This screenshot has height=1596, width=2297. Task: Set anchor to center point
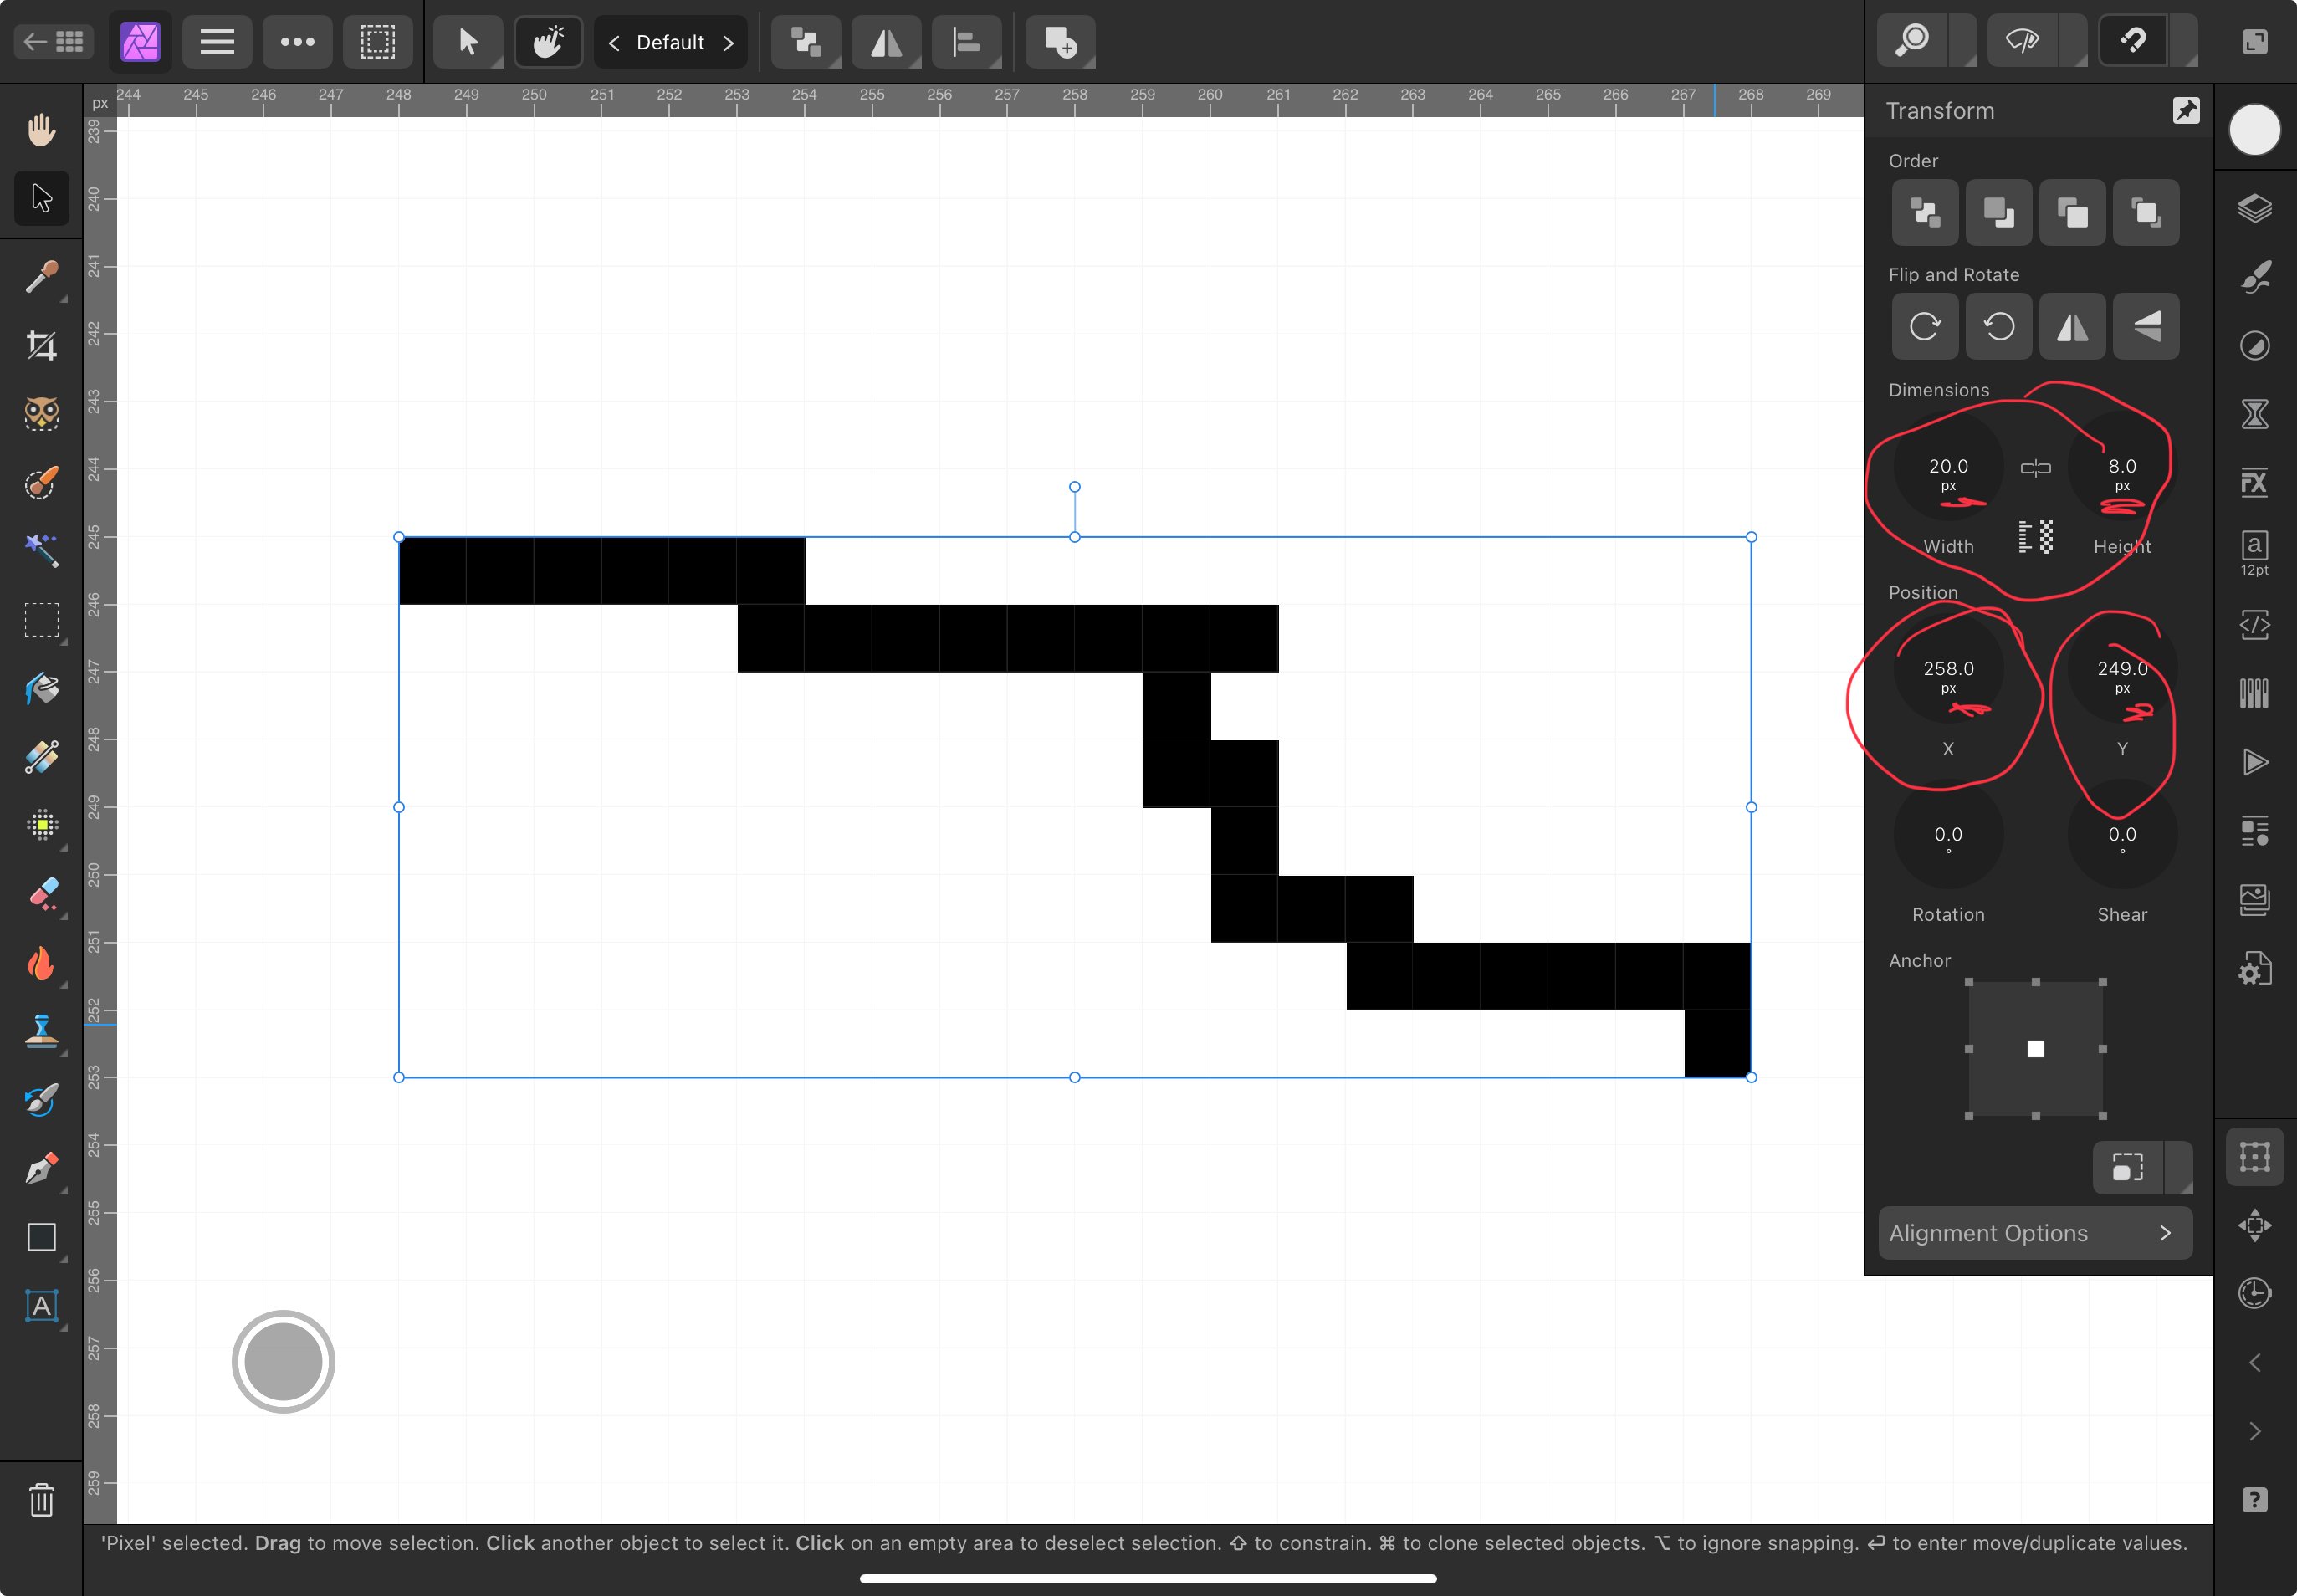2035,1049
